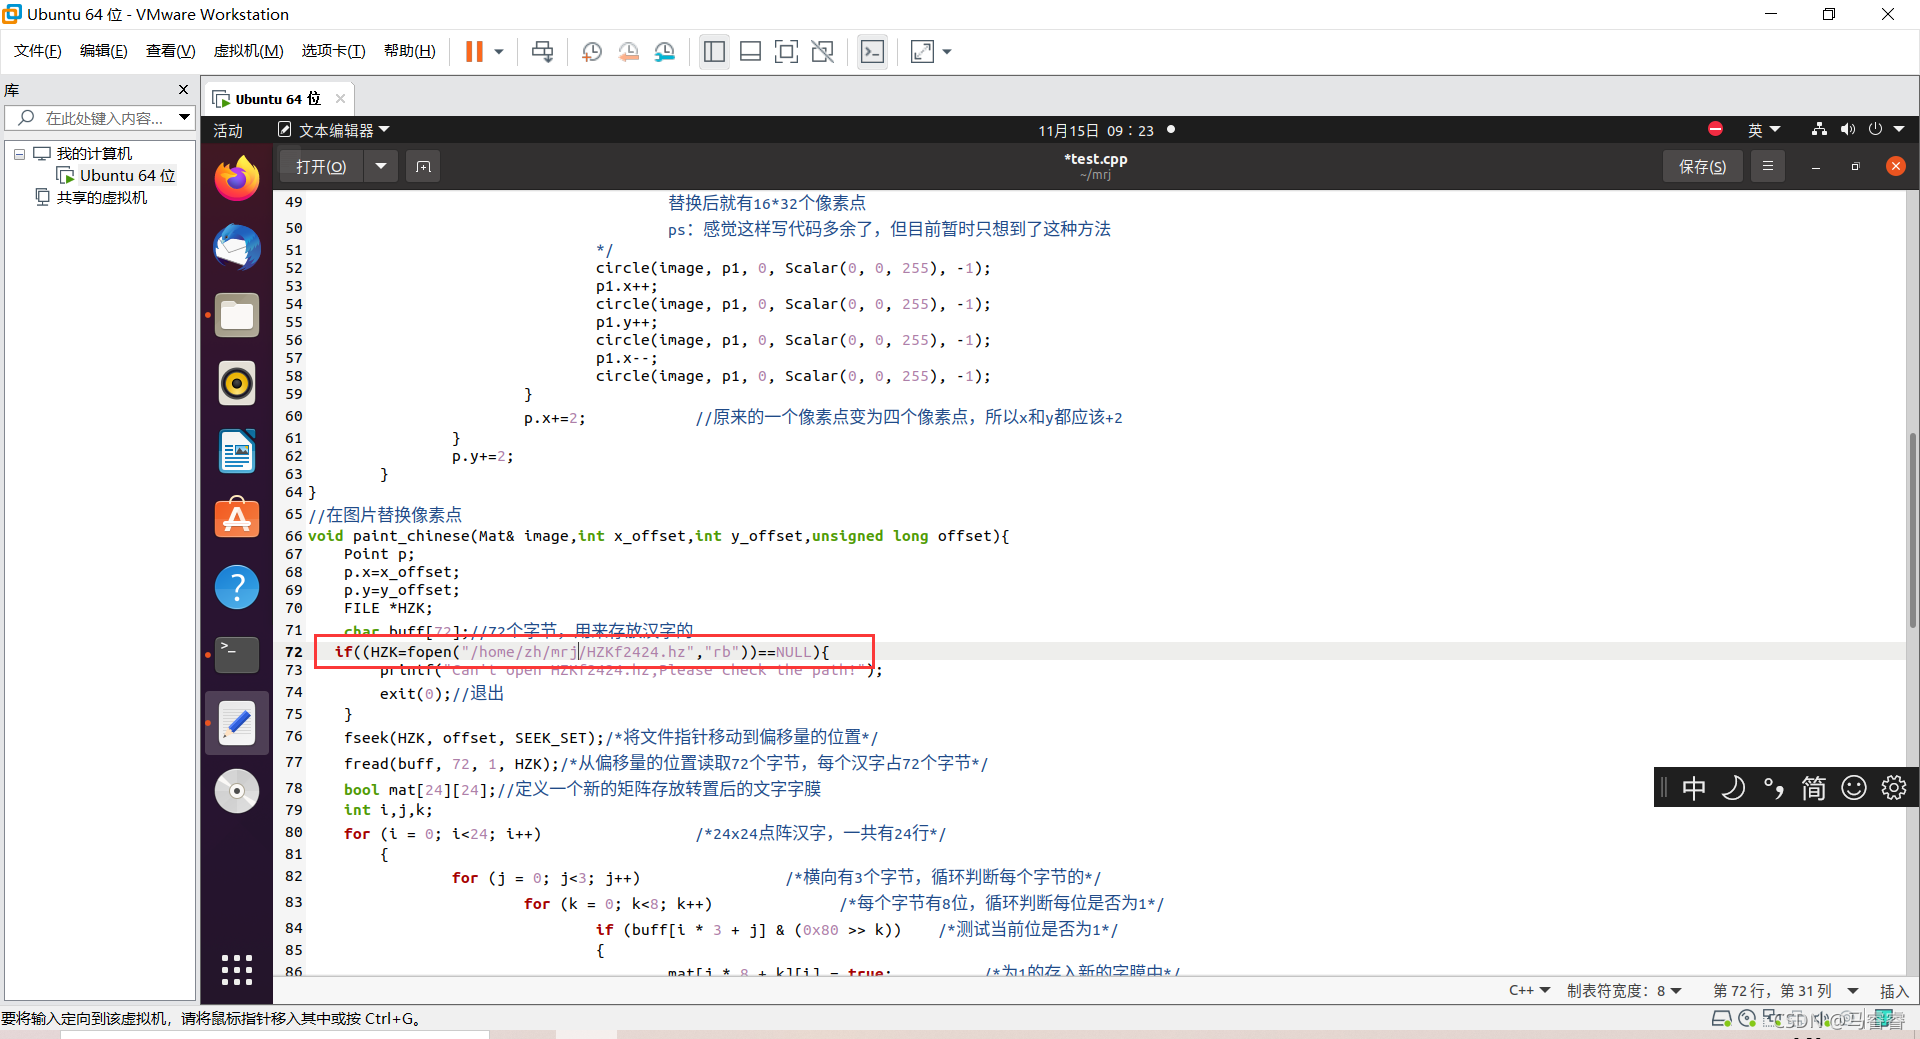Expand the VMware pause options arrow
The width and height of the screenshot is (1920, 1039).
[499, 51]
